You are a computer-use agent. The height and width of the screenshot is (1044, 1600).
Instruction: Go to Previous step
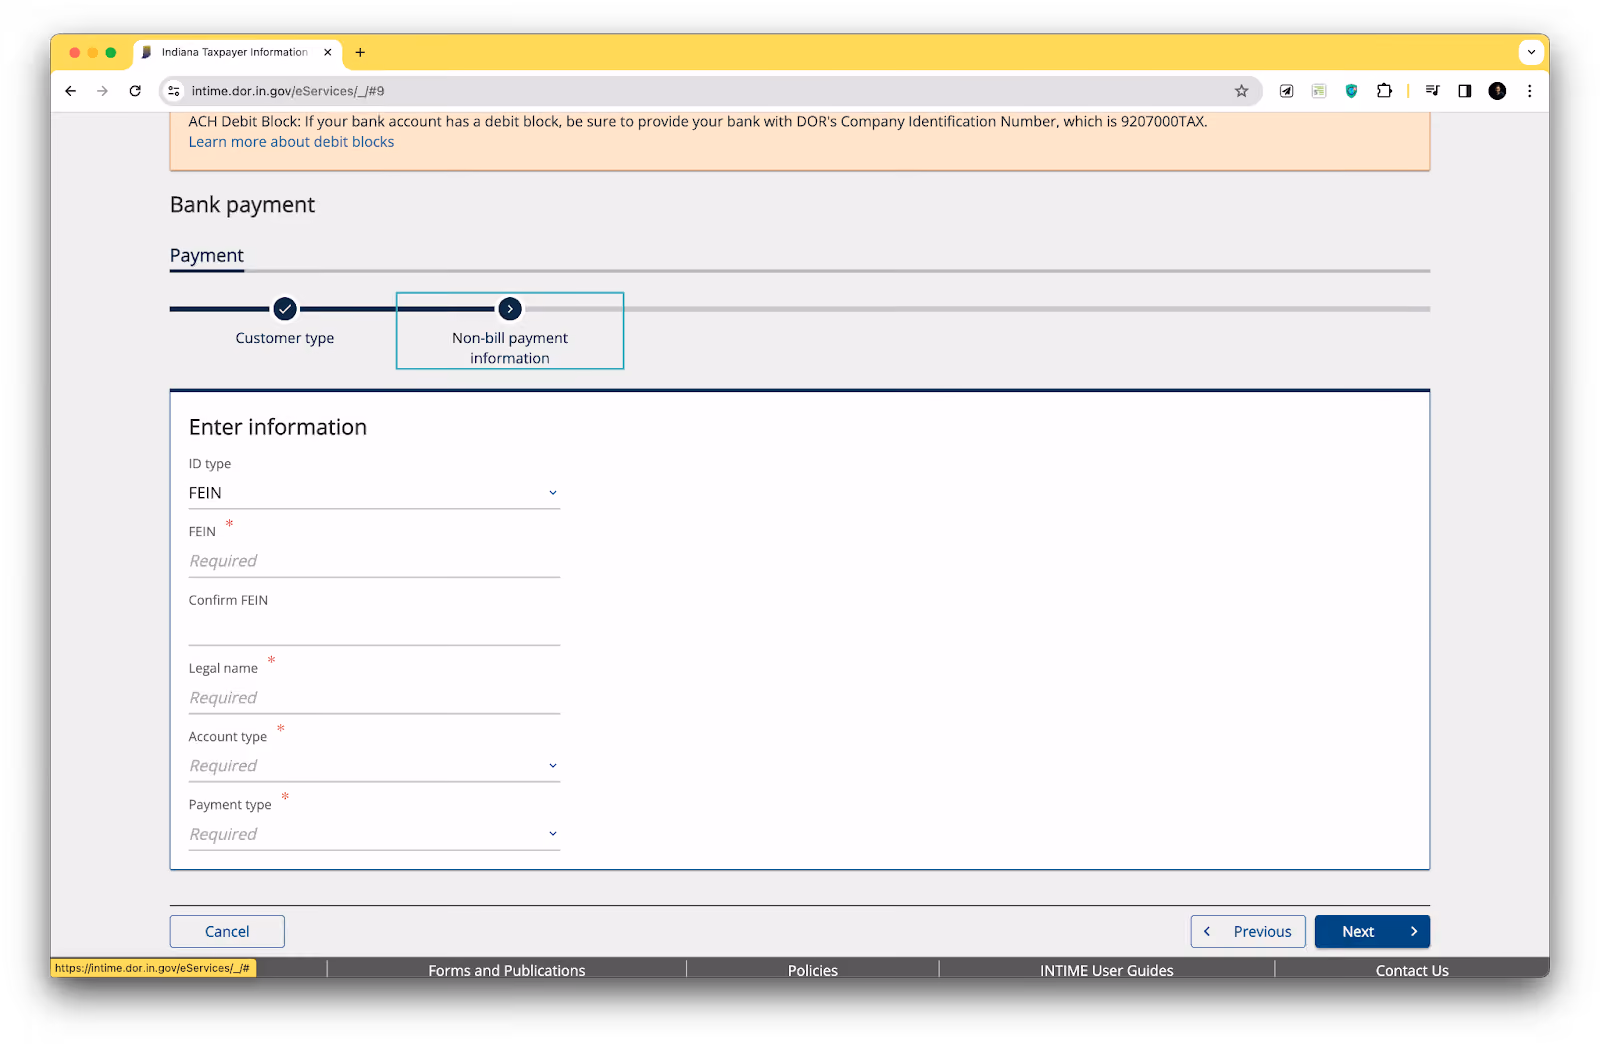click(1248, 931)
